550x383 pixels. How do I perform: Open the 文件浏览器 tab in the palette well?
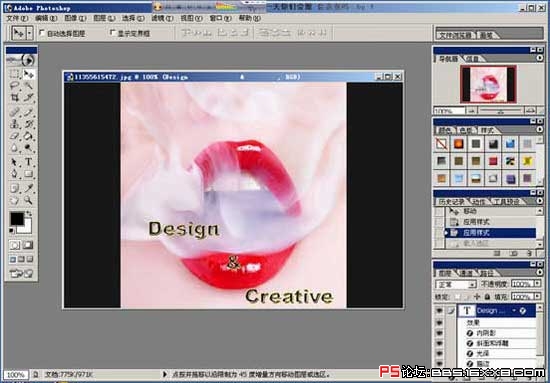(x=455, y=35)
